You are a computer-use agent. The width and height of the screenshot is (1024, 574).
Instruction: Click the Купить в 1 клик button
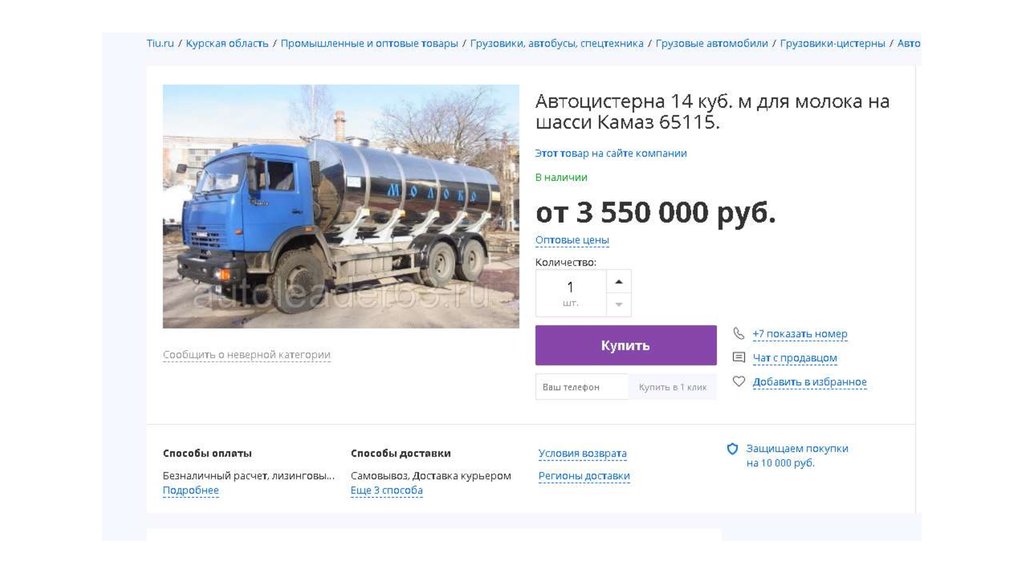[x=673, y=387]
